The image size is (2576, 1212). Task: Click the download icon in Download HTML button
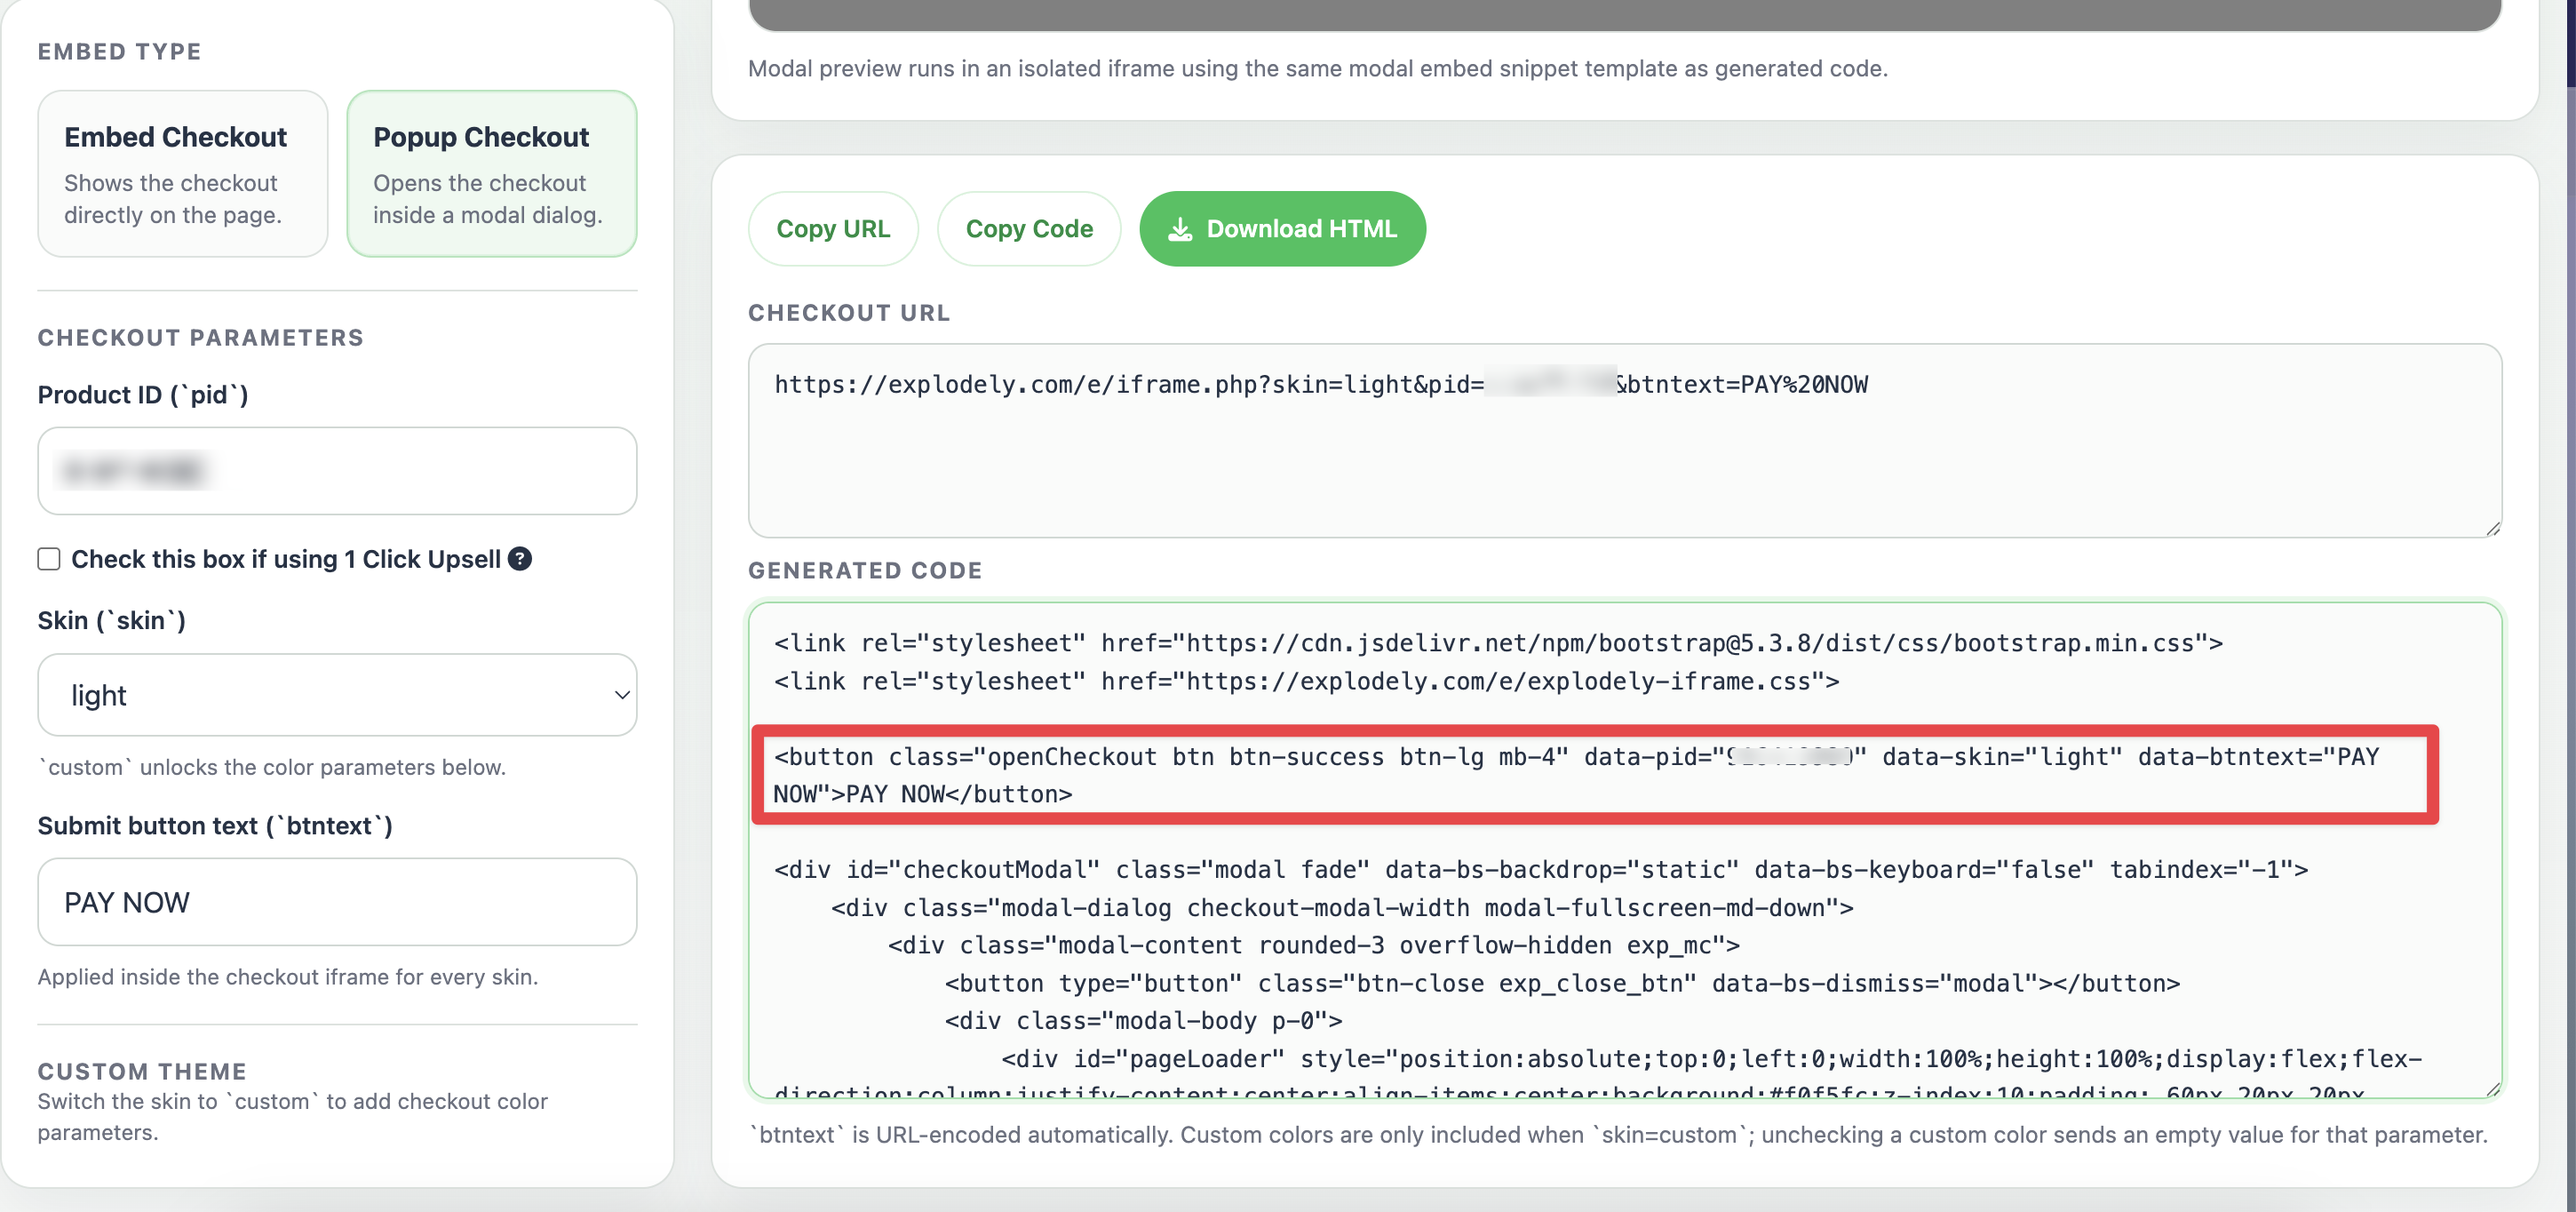click(1180, 229)
